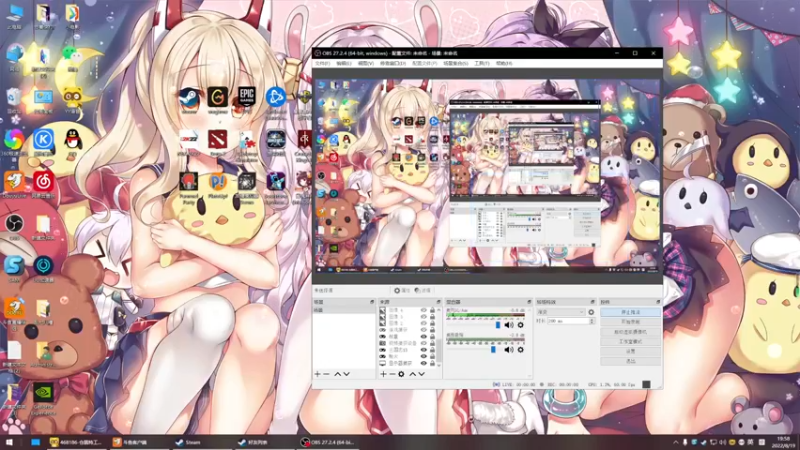Open the Dota 2 desktop shortcut
Image resolution: width=800 pixels, height=450 pixels.
pyautogui.click(x=218, y=140)
